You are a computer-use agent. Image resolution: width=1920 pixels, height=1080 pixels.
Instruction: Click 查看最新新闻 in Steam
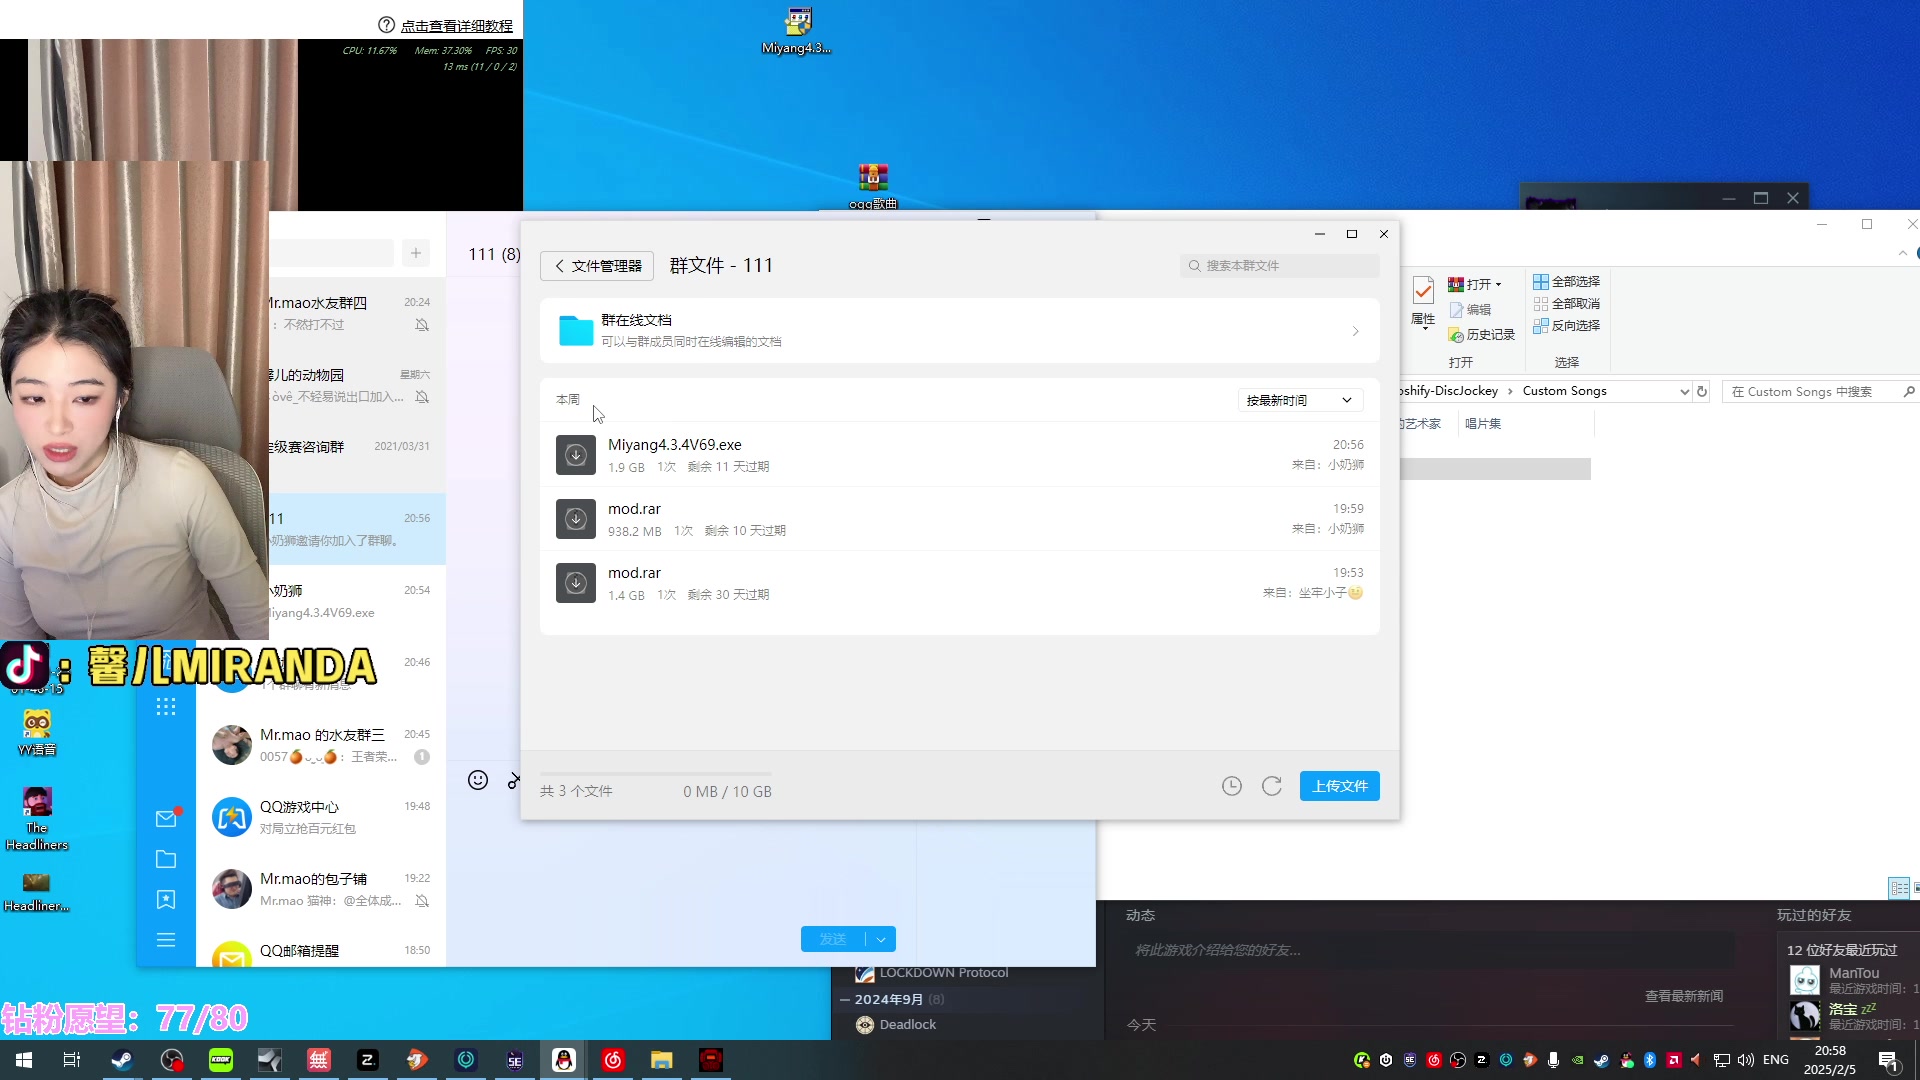pos(1684,997)
